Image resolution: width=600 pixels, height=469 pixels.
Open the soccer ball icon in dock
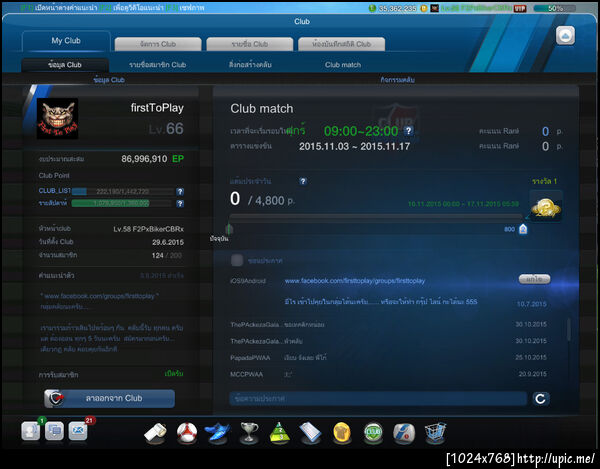coord(187,433)
